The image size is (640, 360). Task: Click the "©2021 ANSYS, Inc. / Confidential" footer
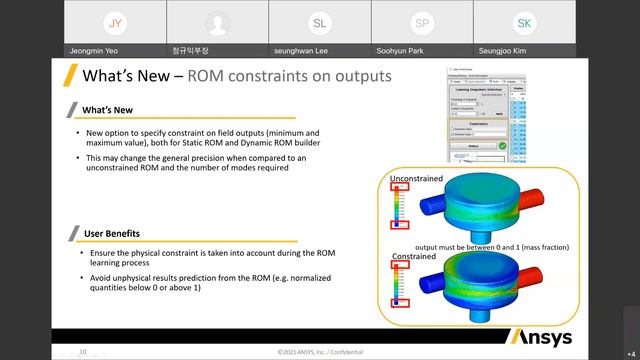tap(320, 352)
